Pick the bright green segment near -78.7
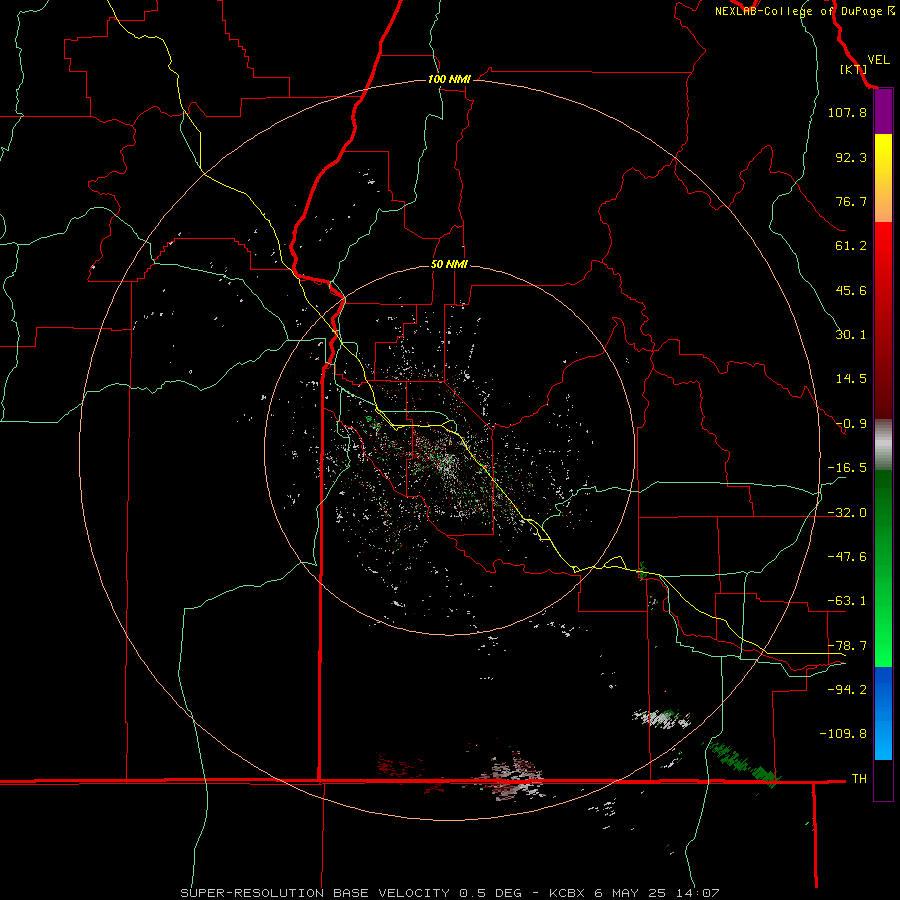900x900 pixels. point(883,646)
